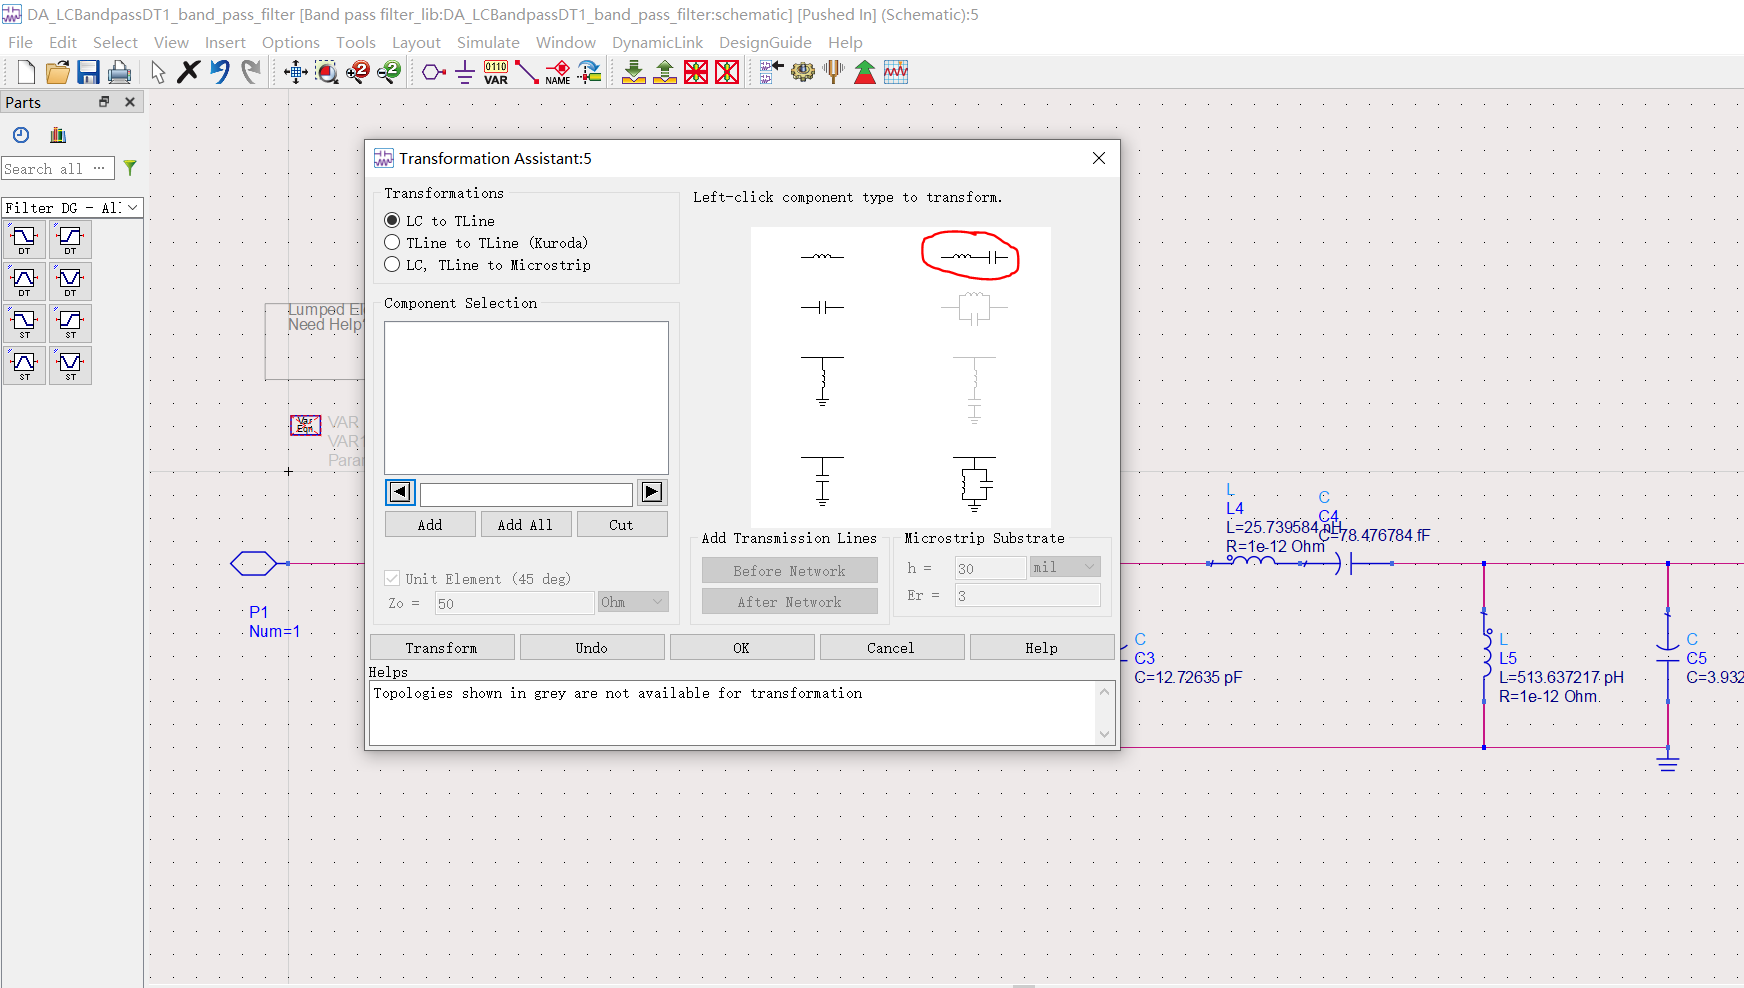Pop out of hierarchy with up arrow icon
Viewport: 1744px width, 988px height.
tap(665, 72)
